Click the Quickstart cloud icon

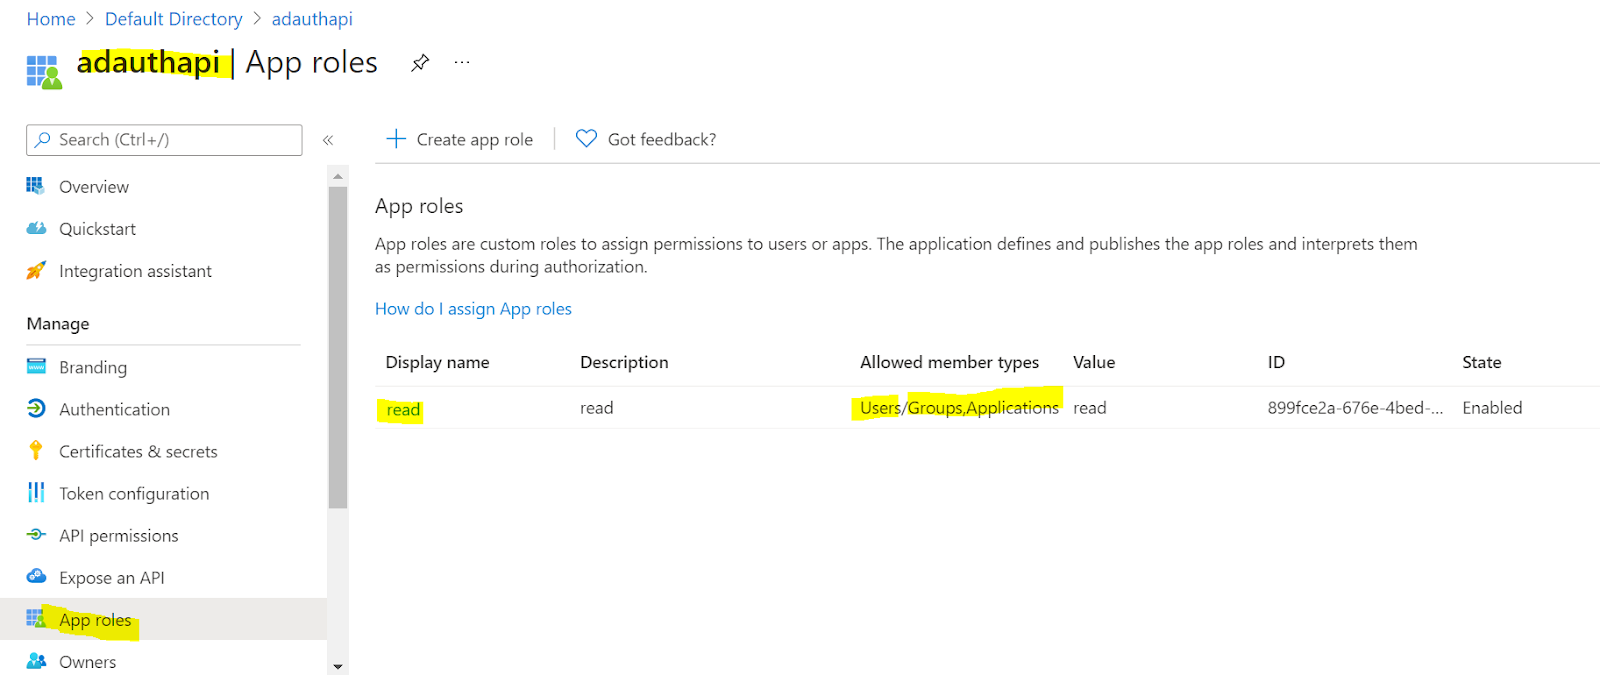click(36, 228)
